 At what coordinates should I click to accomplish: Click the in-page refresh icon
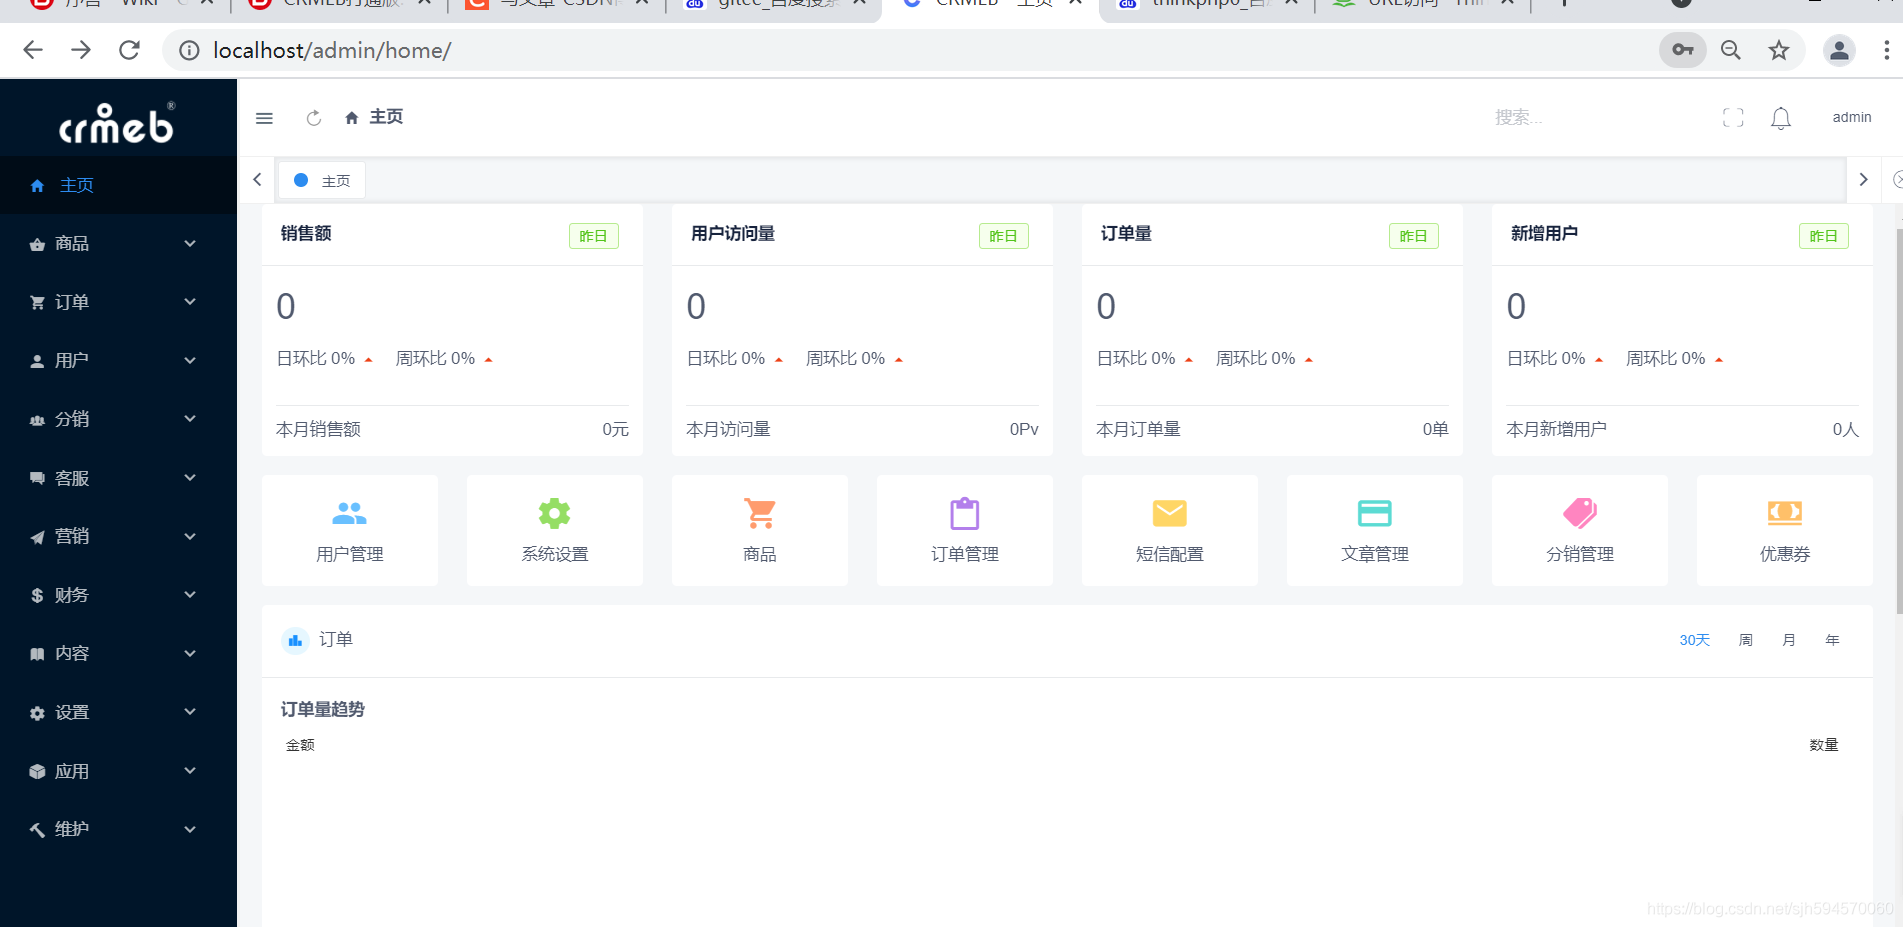(313, 118)
